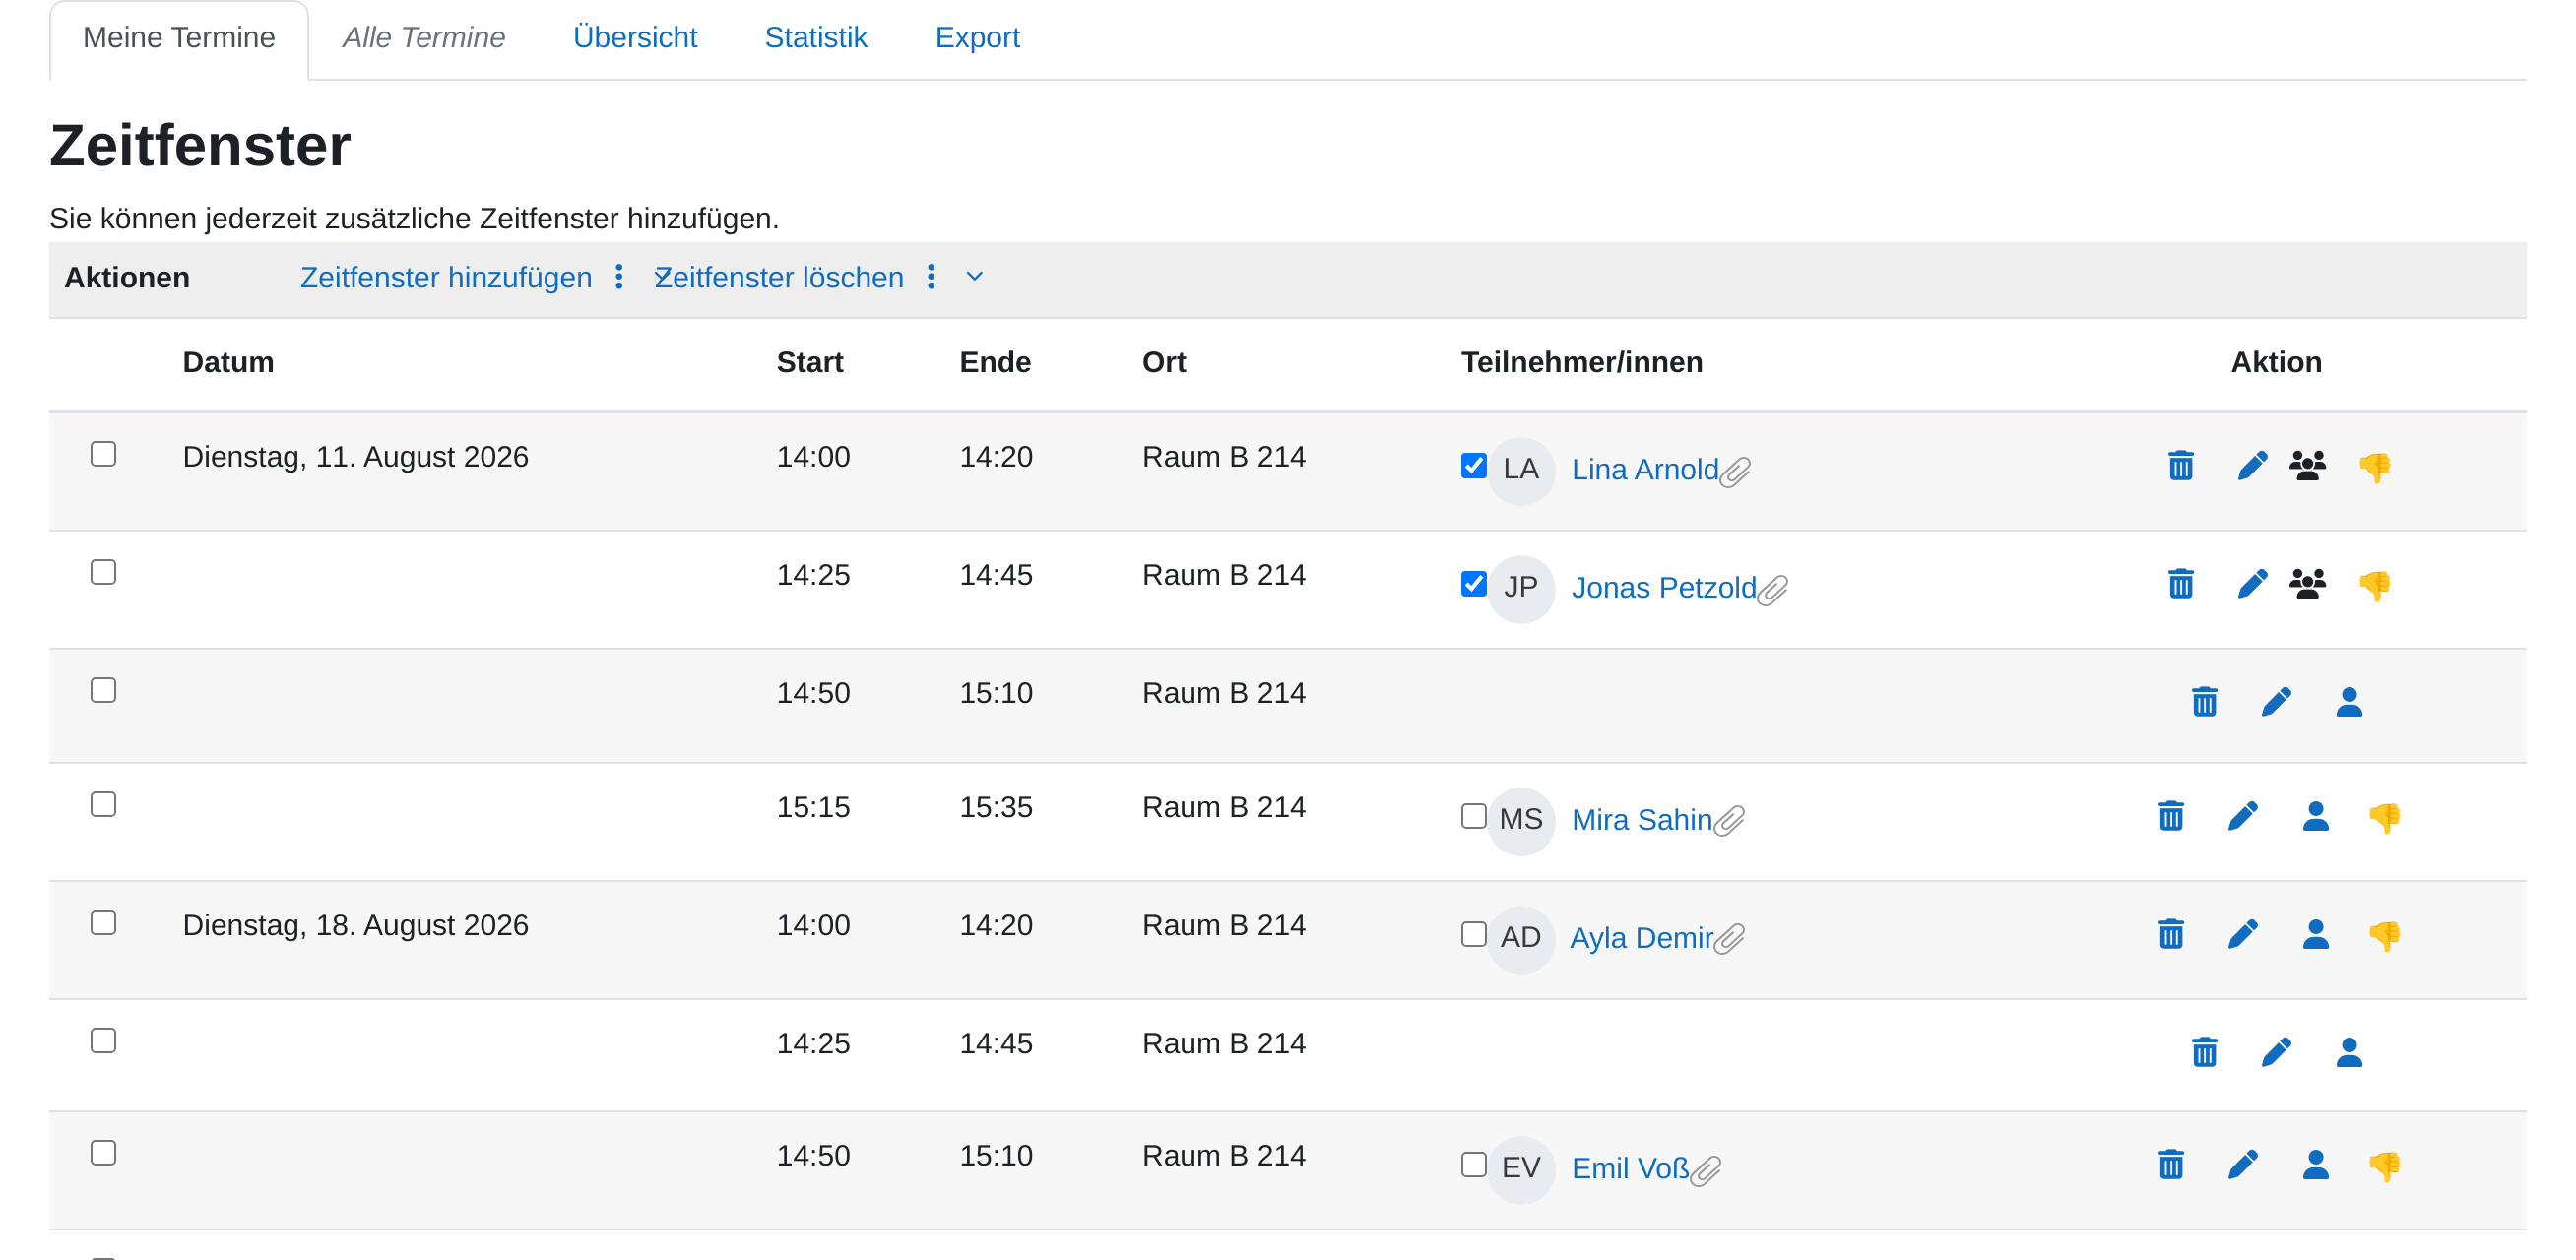Open the Statistik tab
2576x1260 pixels.
click(x=816, y=38)
